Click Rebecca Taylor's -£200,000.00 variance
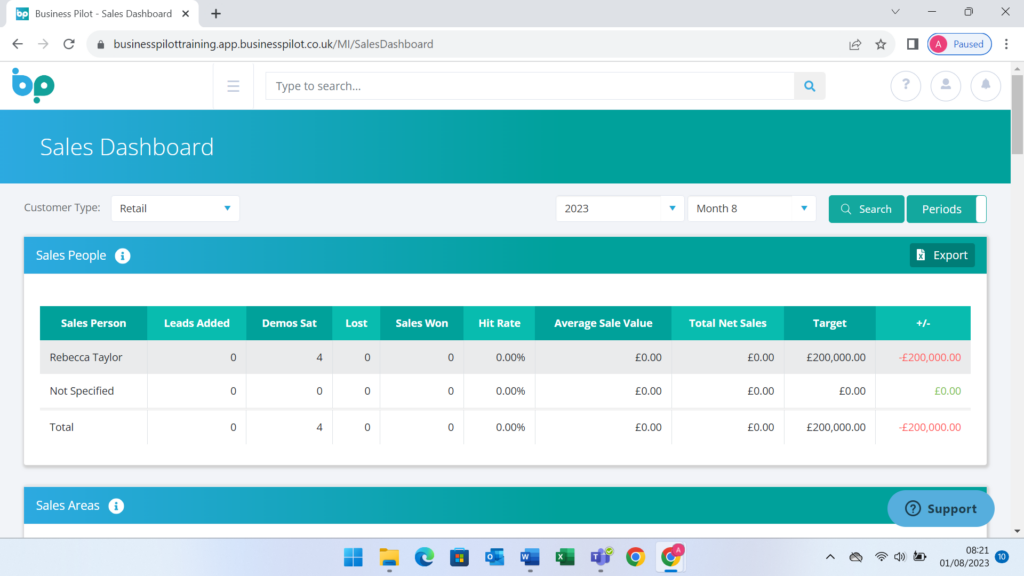The width and height of the screenshot is (1024, 576). 930,357
